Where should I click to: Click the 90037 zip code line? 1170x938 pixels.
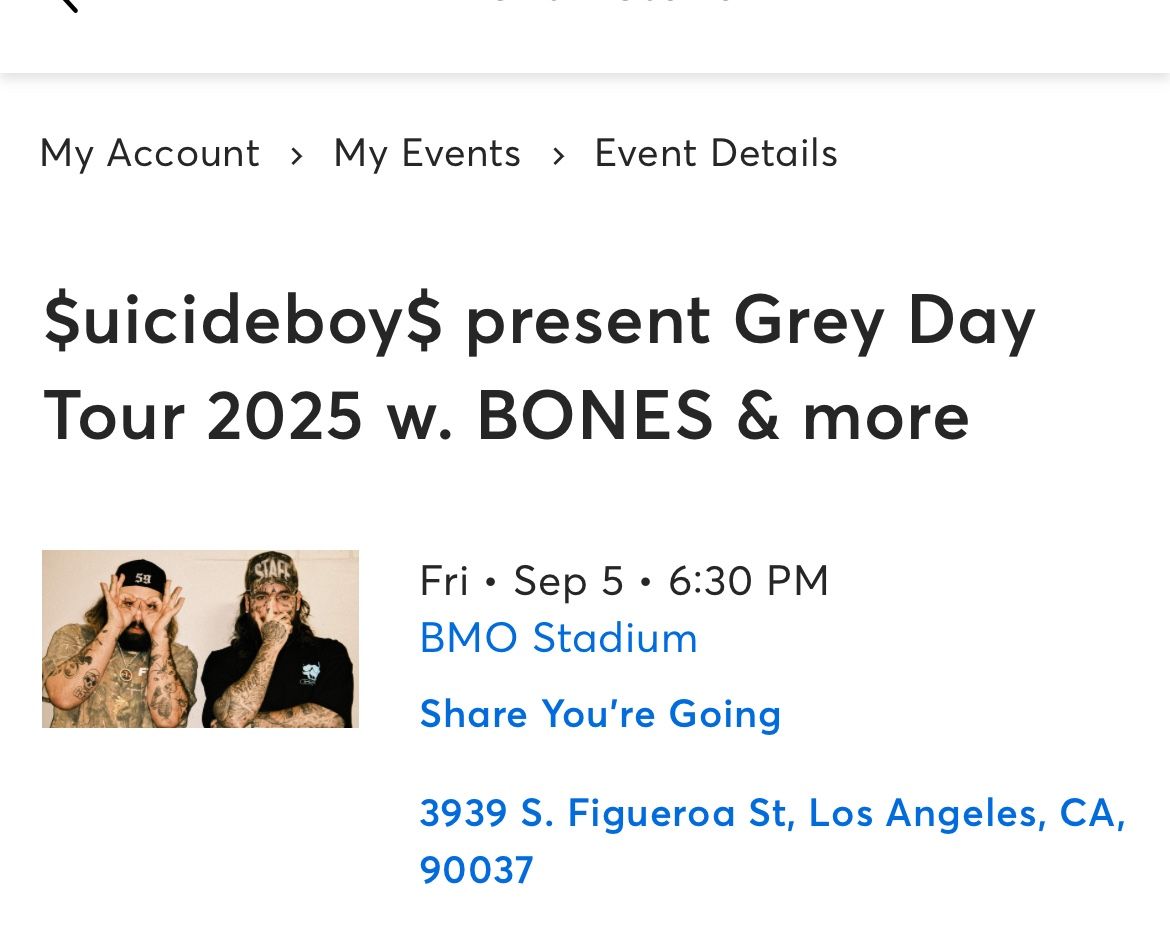pyautogui.click(x=477, y=870)
